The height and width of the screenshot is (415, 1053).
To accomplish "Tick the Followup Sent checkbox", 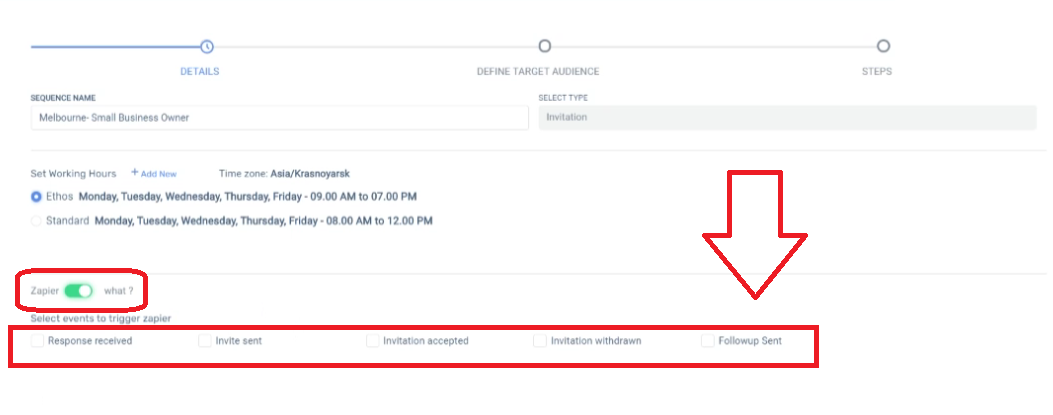I will coord(708,340).
